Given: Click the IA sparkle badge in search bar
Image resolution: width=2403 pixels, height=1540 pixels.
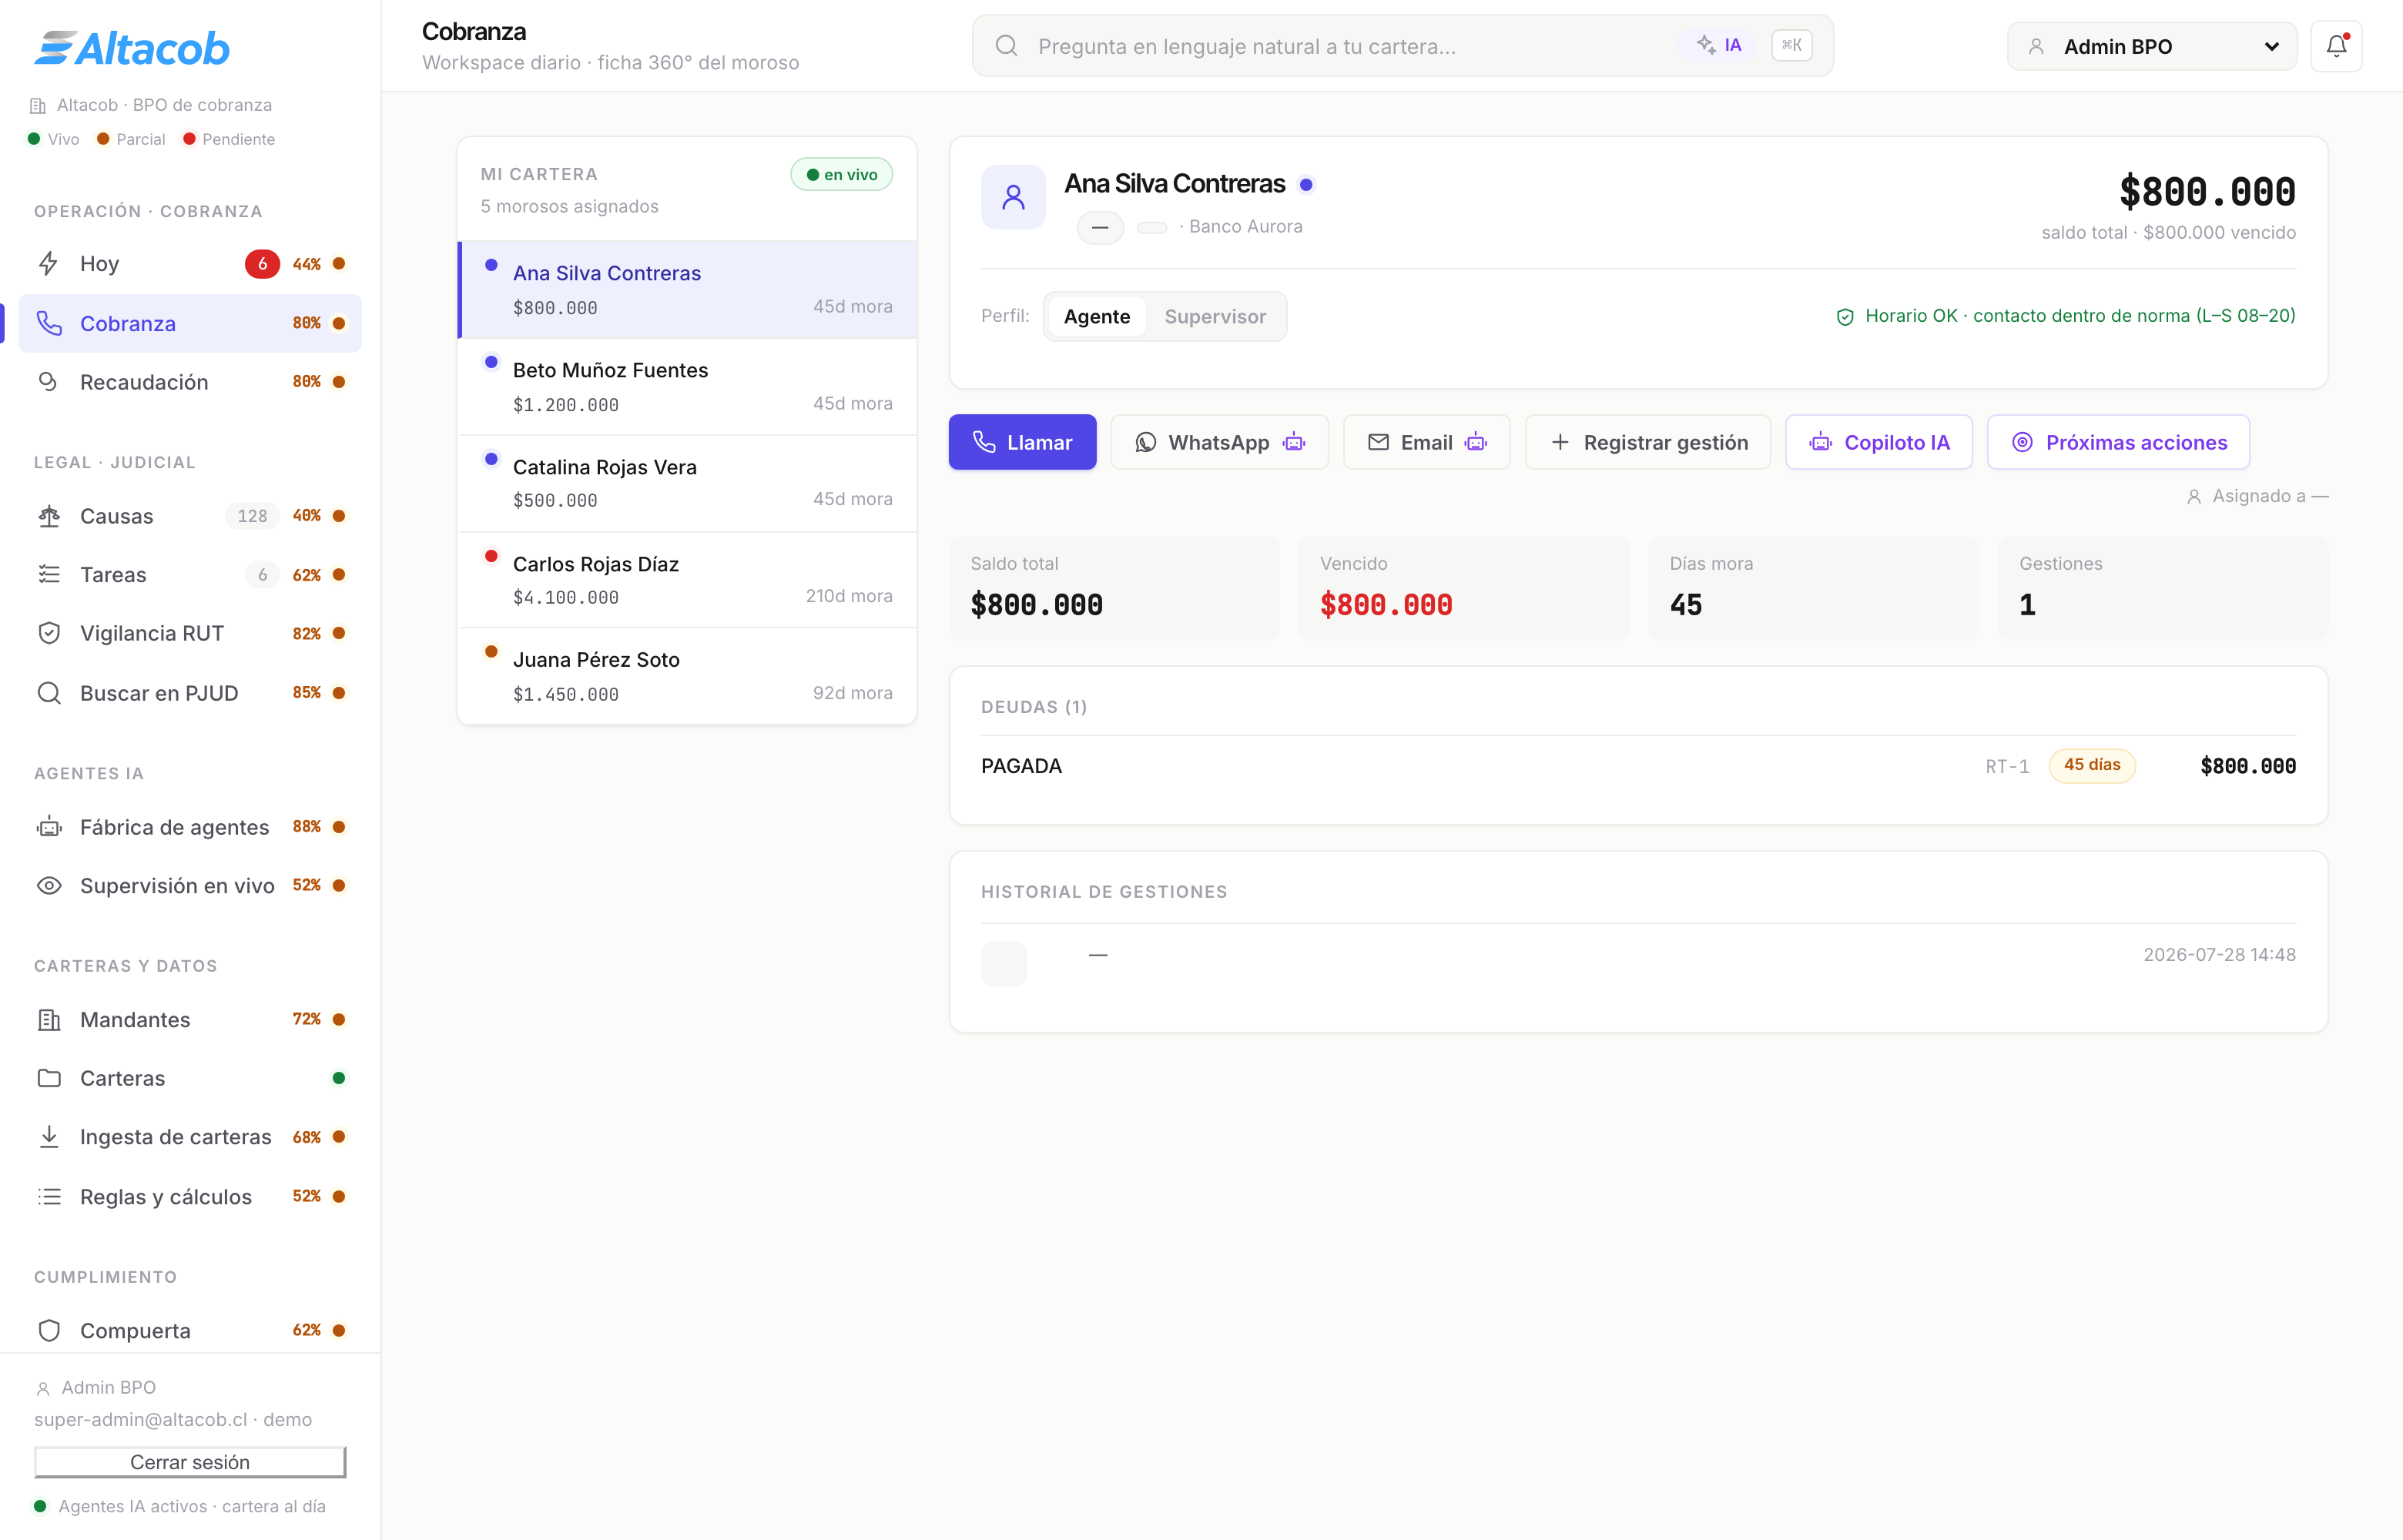Looking at the screenshot, I should click(1719, 45).
